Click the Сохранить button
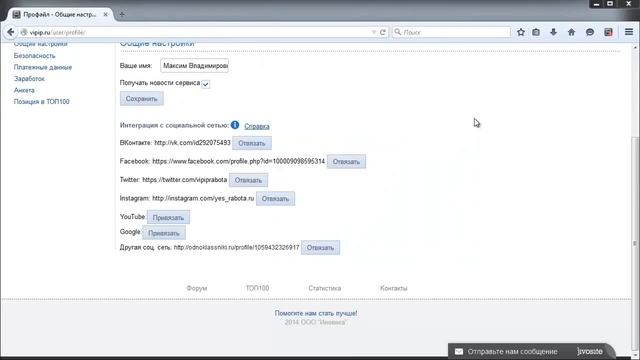This screenshot has width=640, height=360. (142, 98)
